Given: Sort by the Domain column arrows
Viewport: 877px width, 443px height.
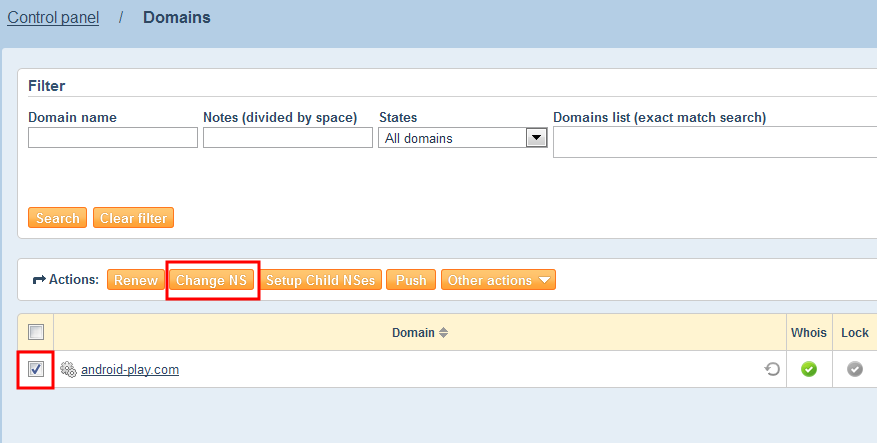Looking at the screenshot, I should 444,333.
